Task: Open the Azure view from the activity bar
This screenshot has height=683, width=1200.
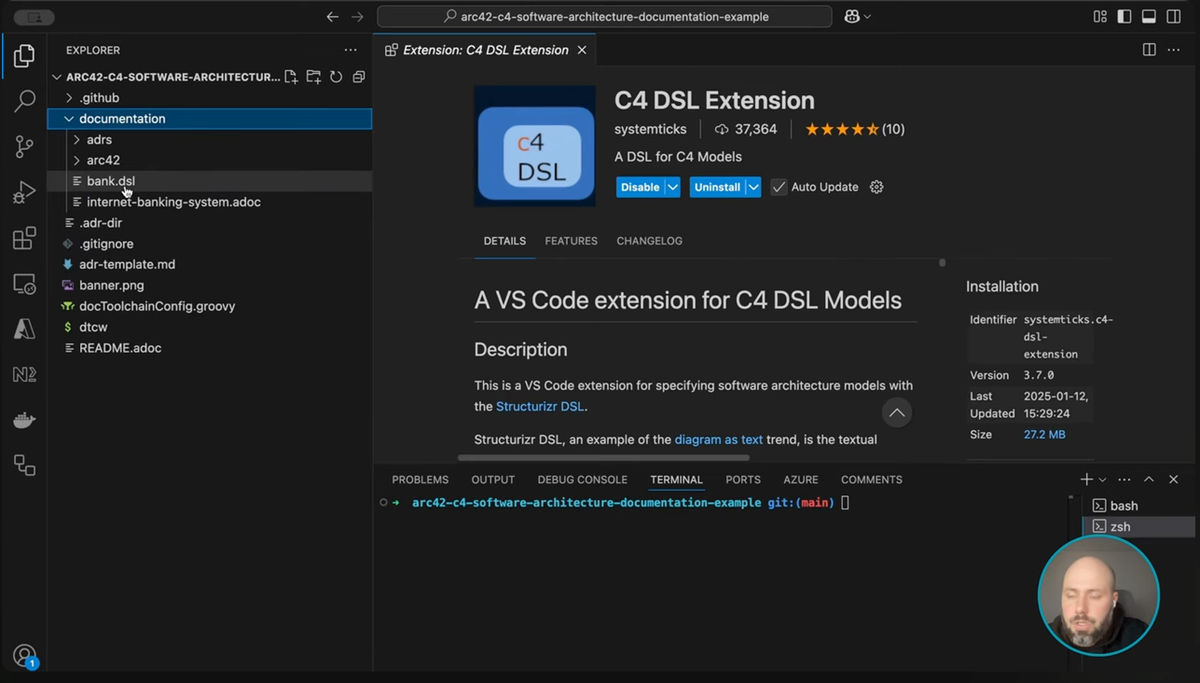Action: (24, 328)
